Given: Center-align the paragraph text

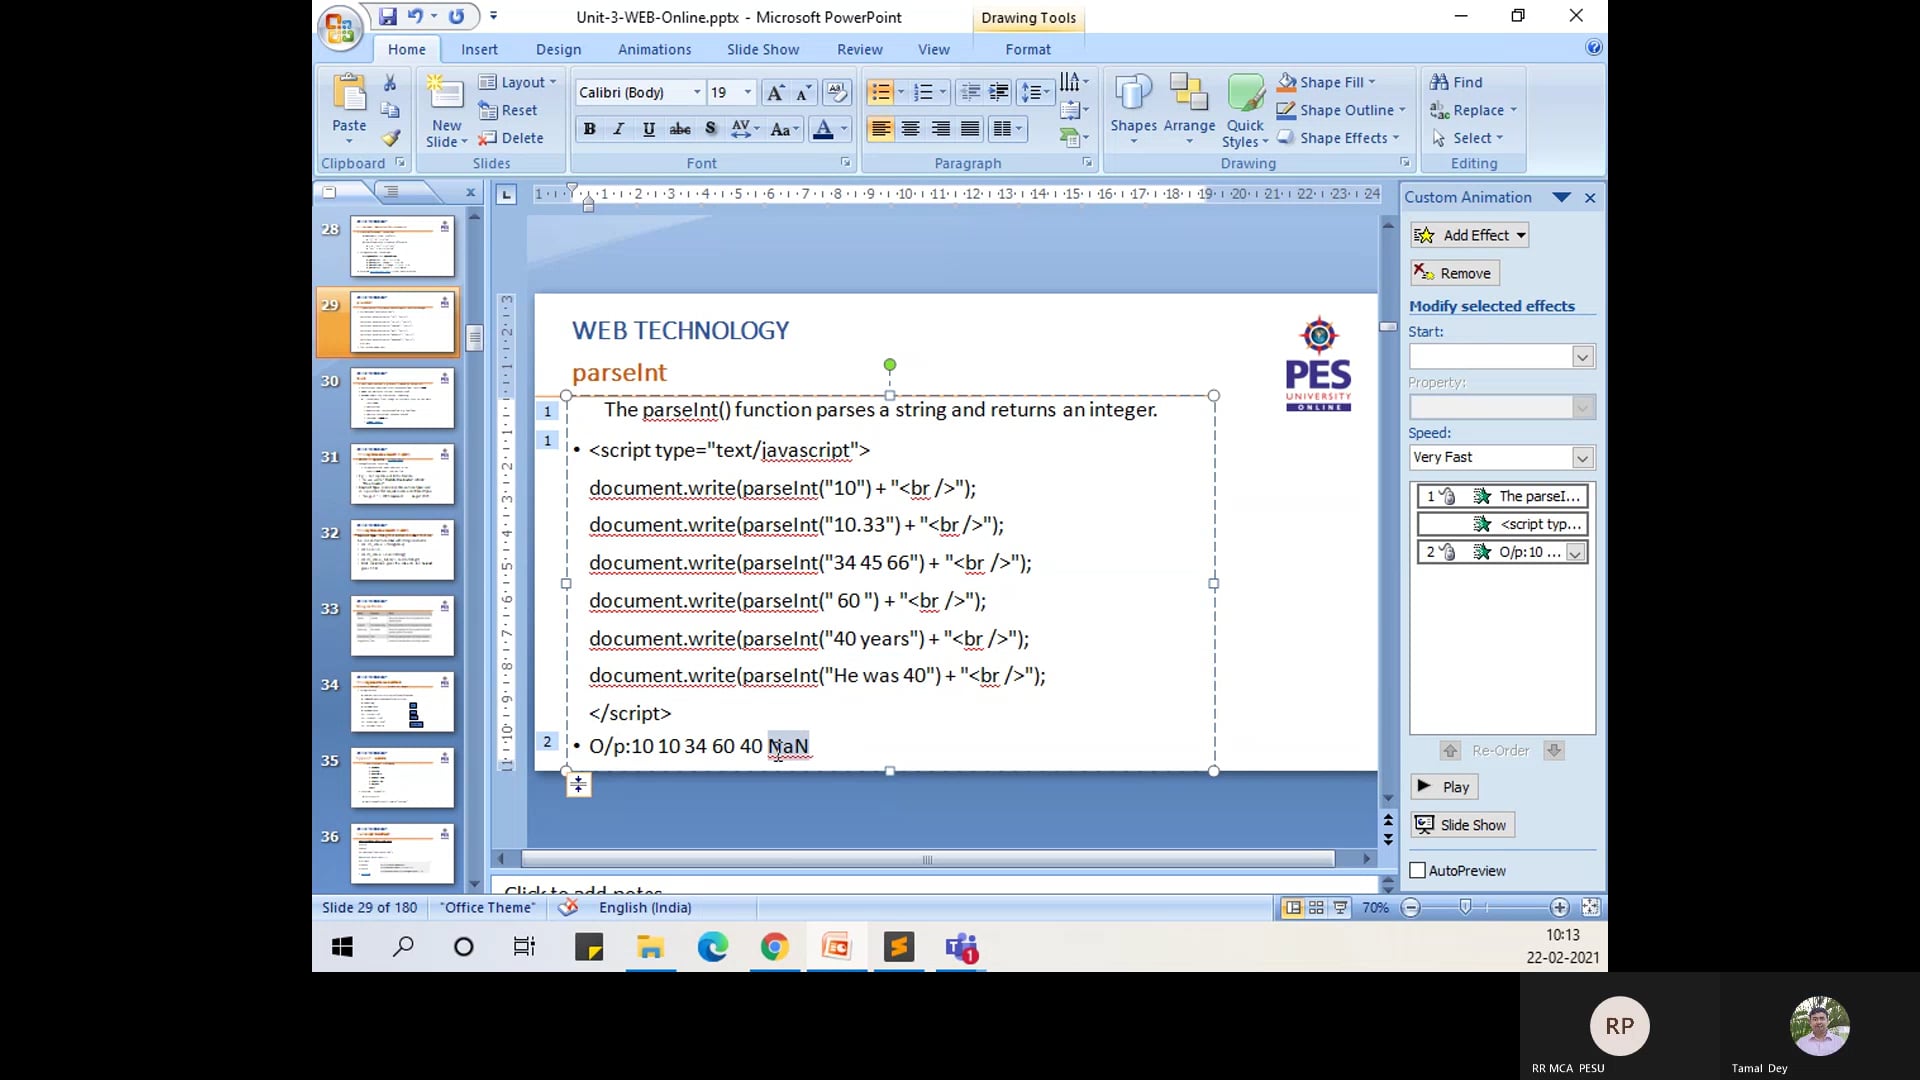Looking at the screenshot, I should (910, 129).
